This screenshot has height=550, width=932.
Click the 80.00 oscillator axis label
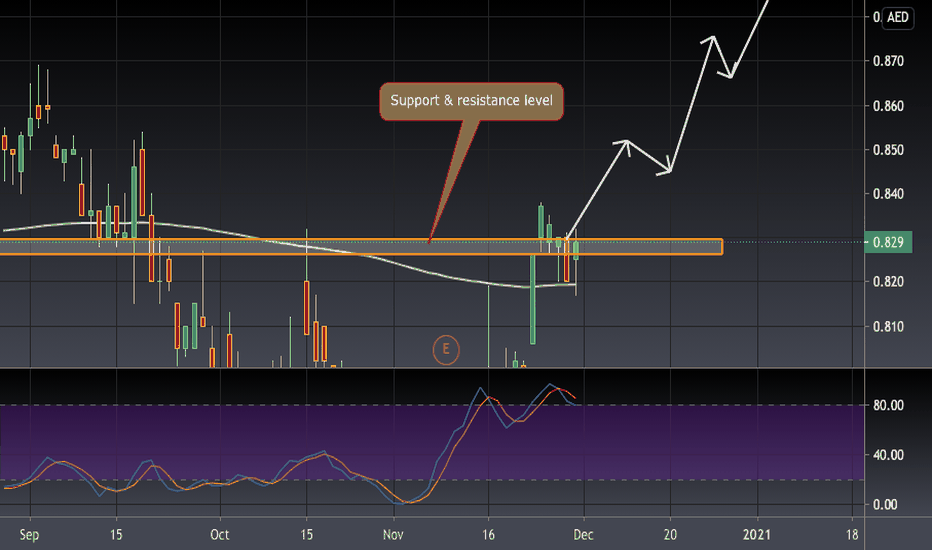[x=888, y=406]
